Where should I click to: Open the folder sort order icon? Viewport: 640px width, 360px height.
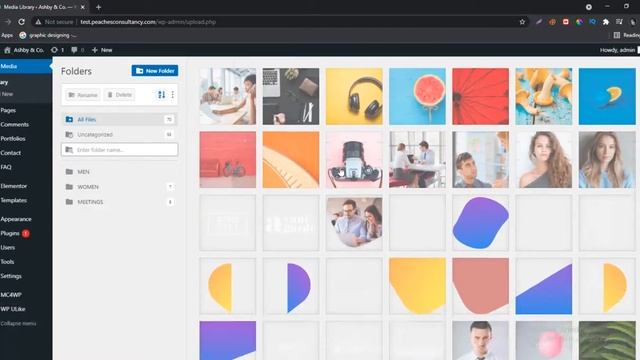pos(162,95)
